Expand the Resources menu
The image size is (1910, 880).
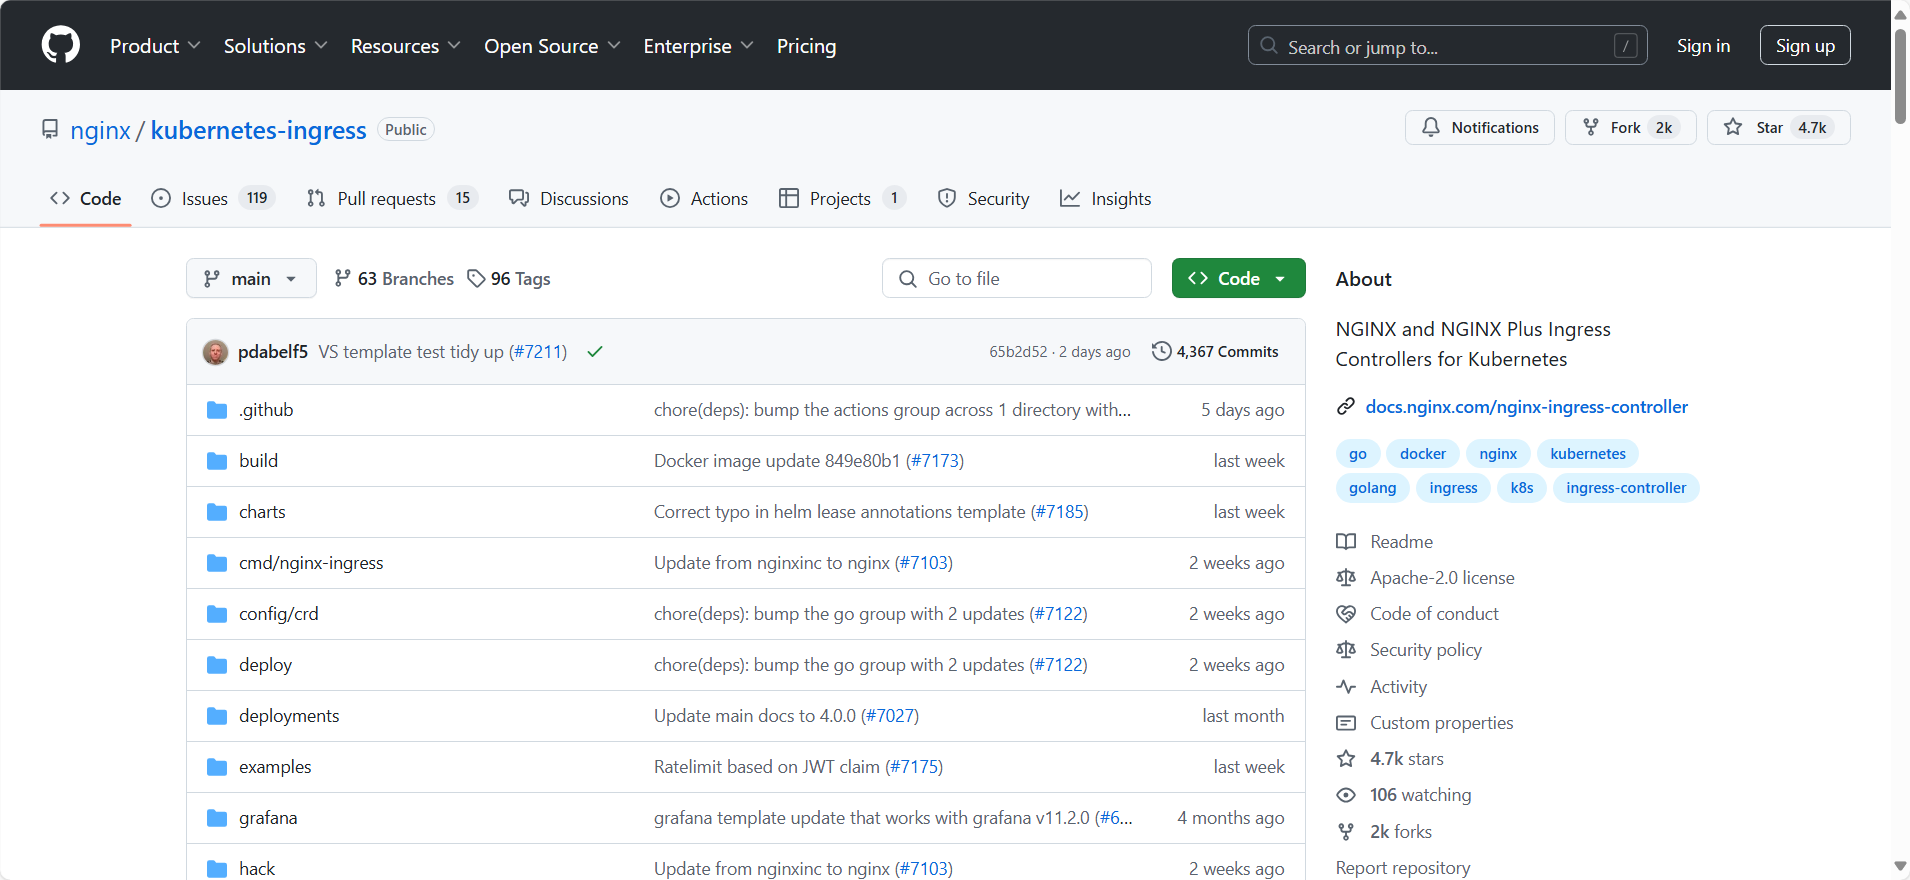click(405, 46)
